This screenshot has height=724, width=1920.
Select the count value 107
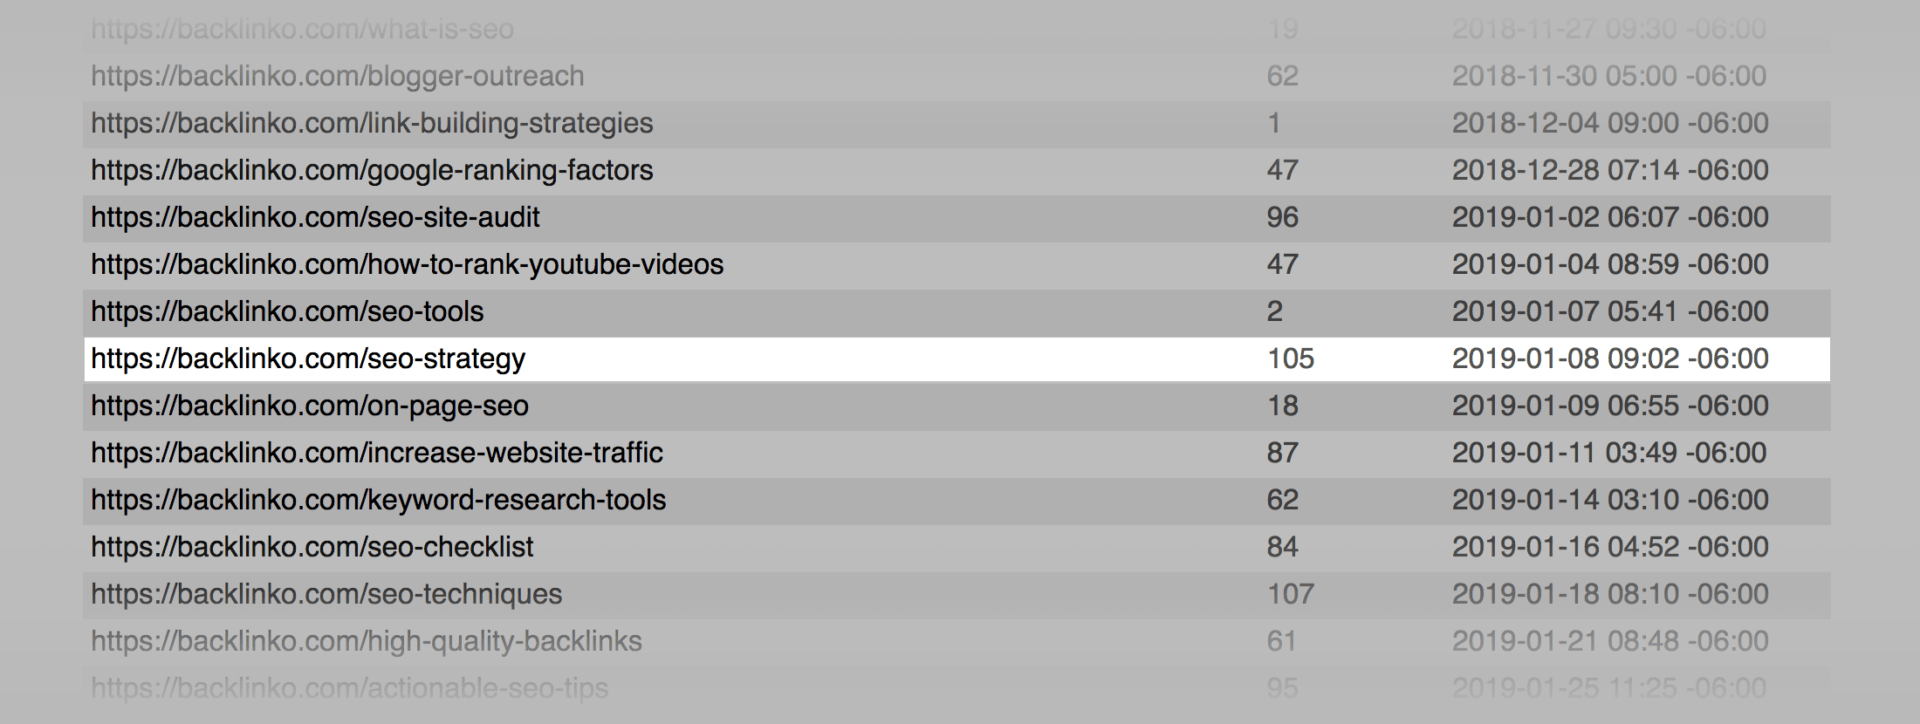1290,594
